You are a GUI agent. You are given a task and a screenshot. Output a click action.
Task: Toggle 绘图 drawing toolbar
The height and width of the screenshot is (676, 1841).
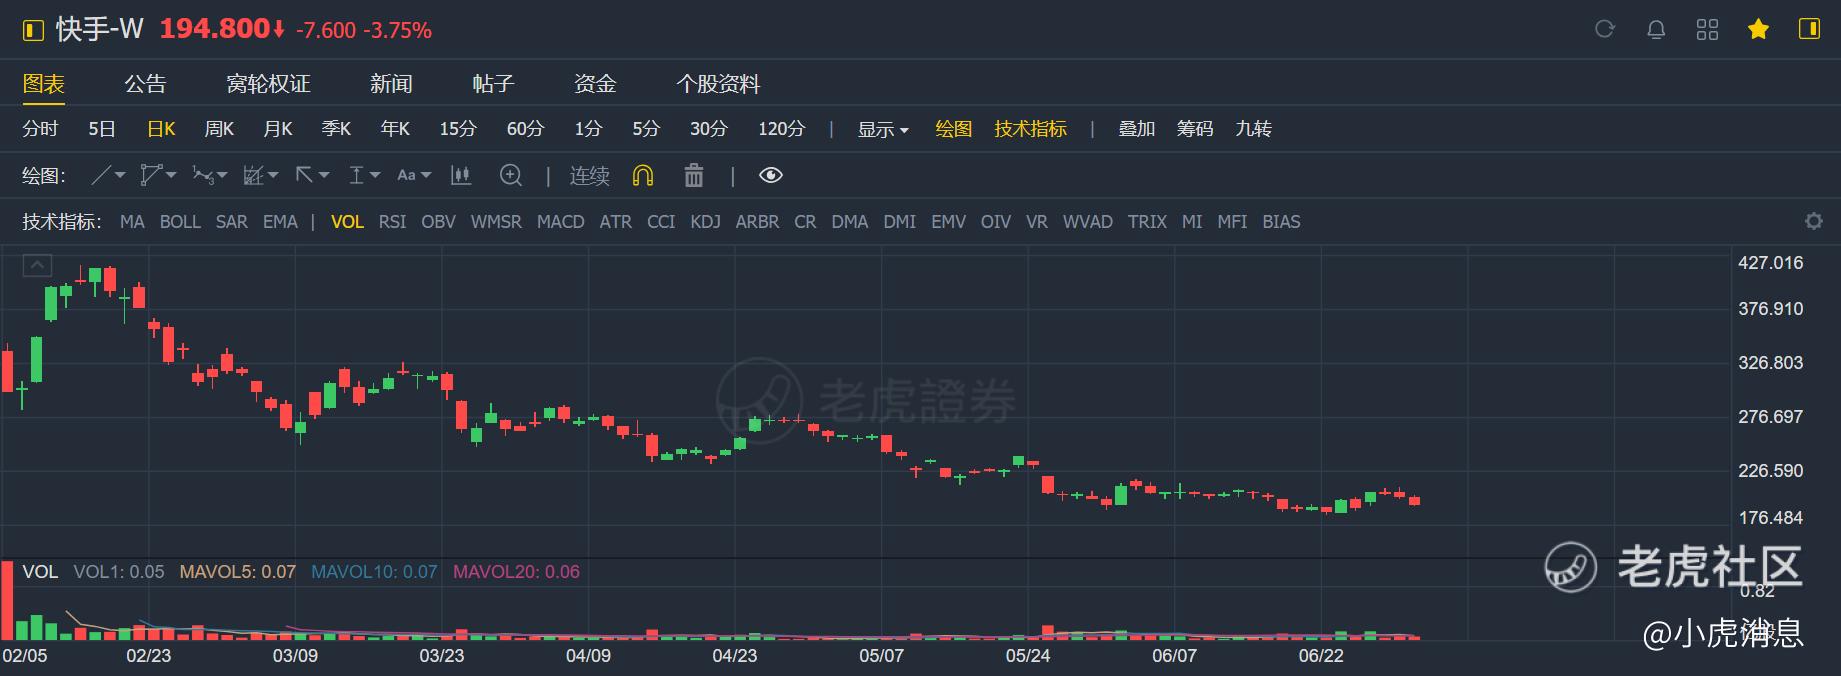point(953,129)
